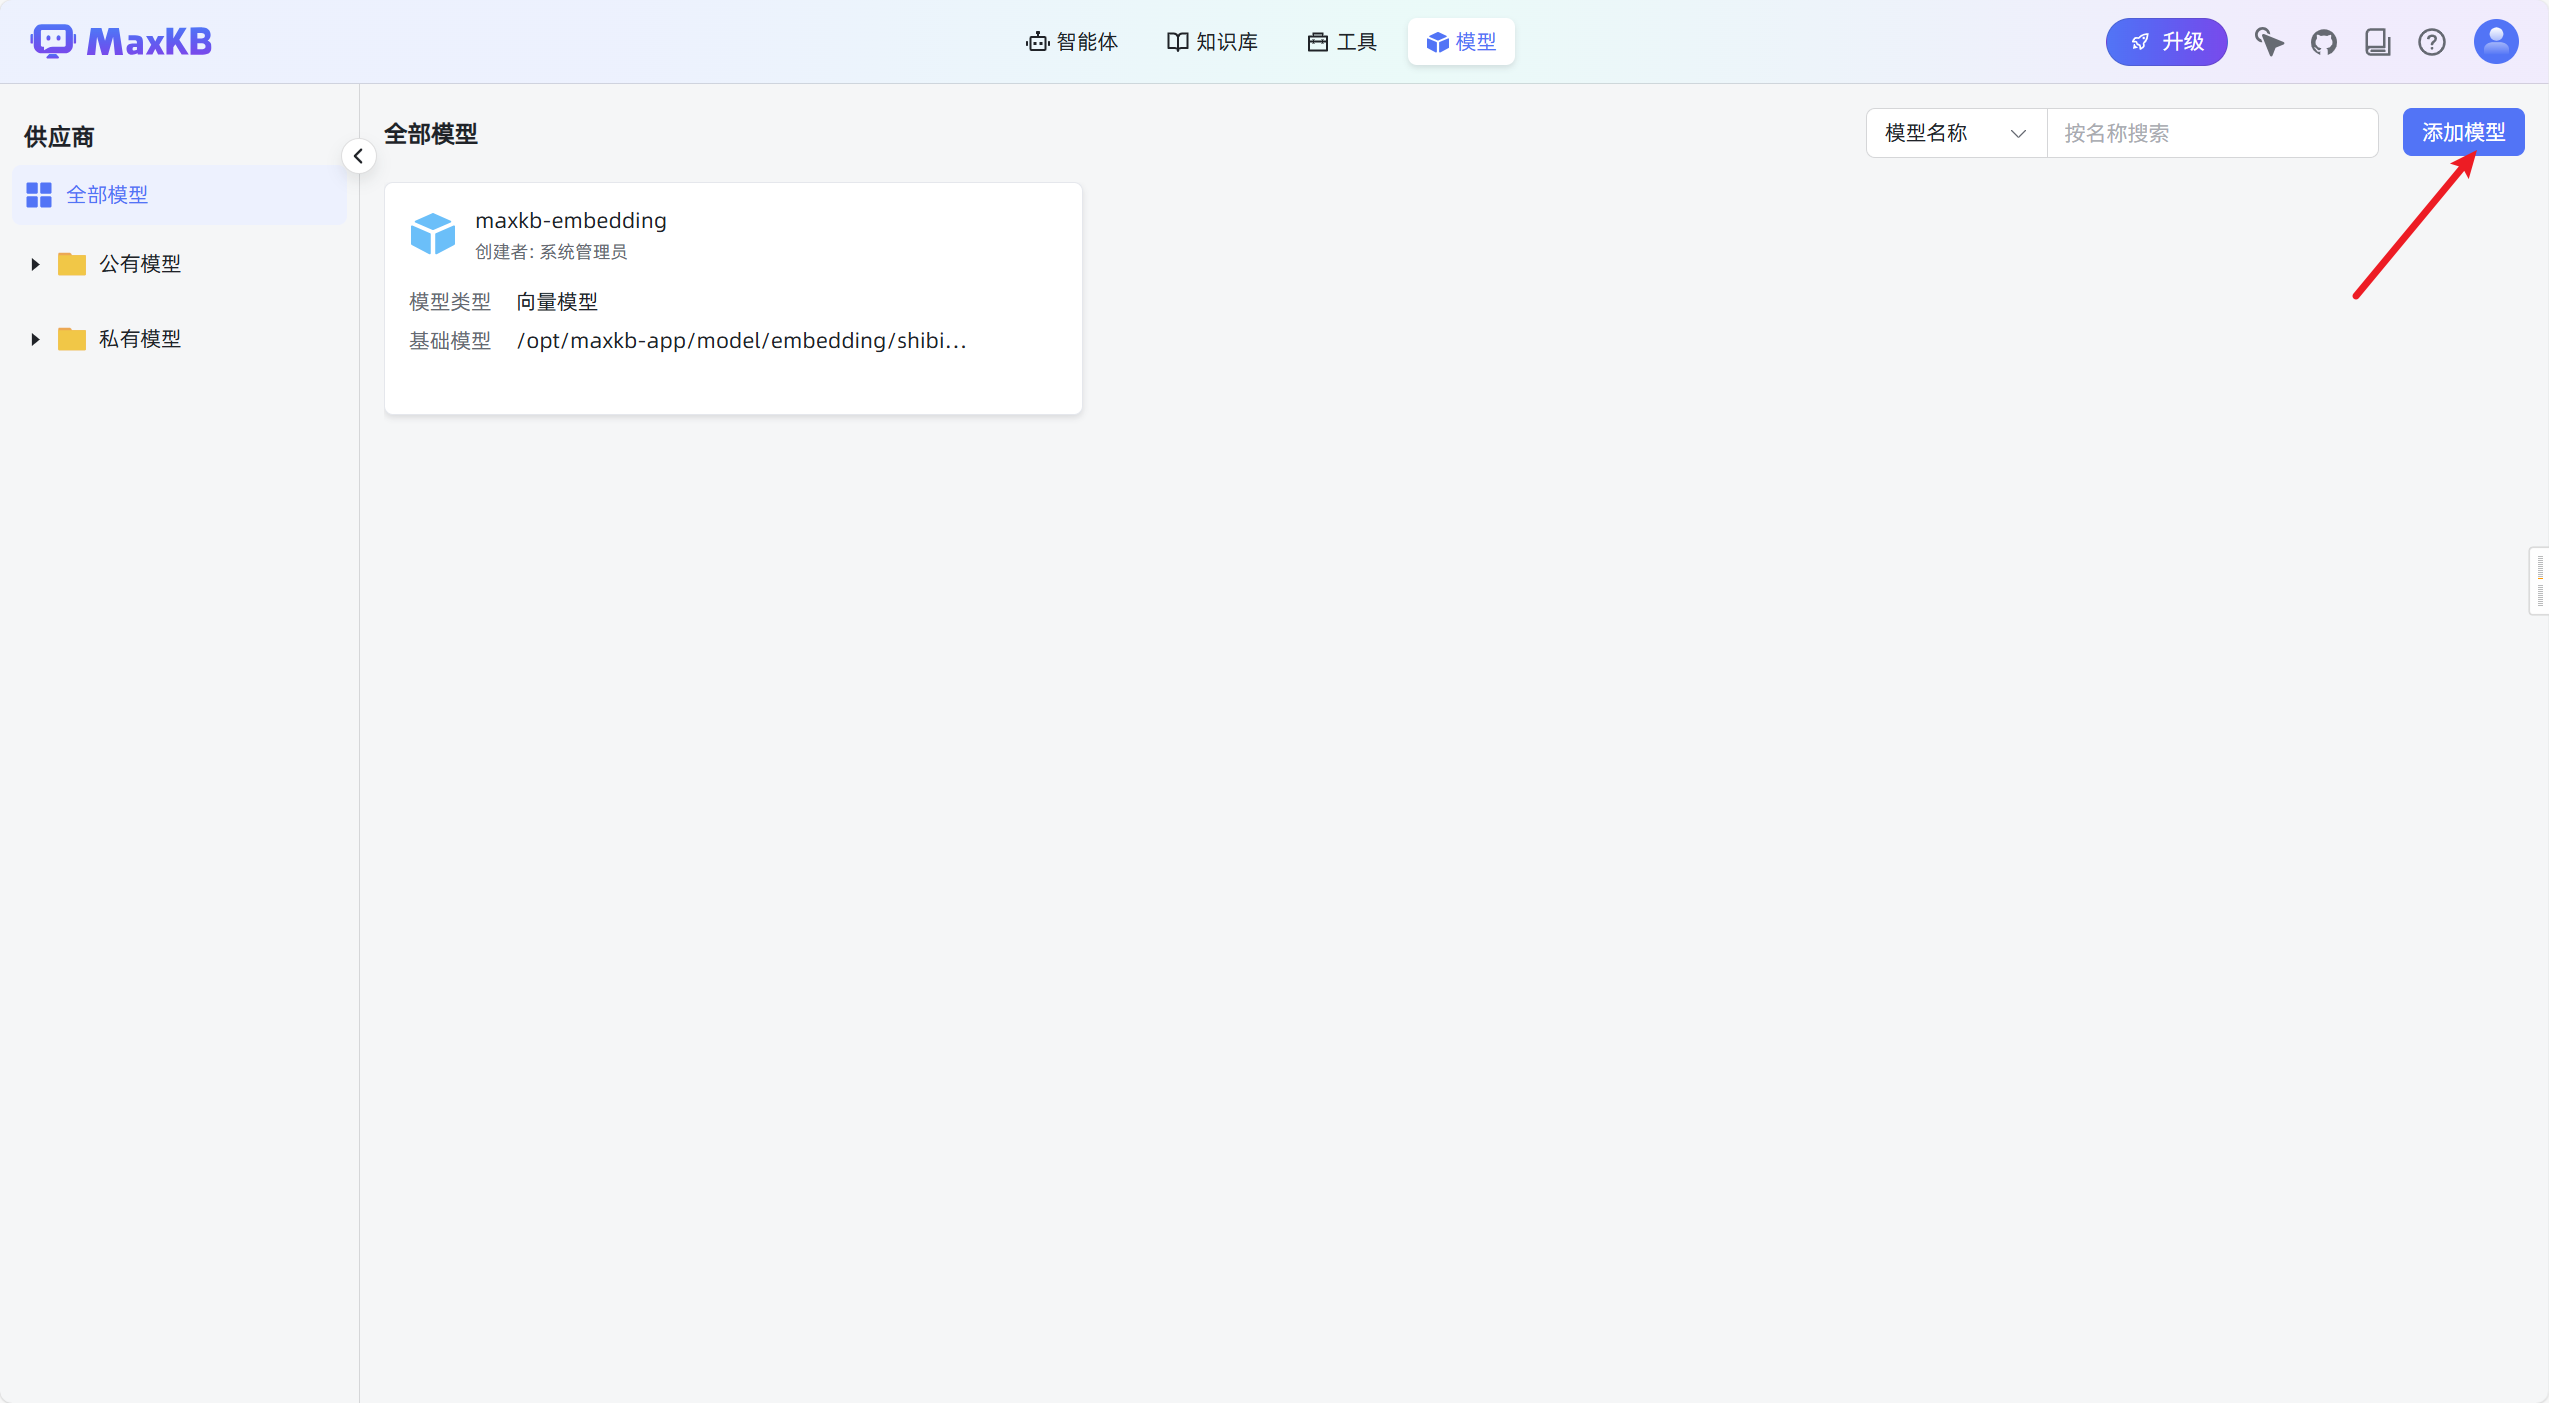This screenshot has width=2549, height=1403.
Task: Open the 工具 tab
Action: [x=1342, y=42]
